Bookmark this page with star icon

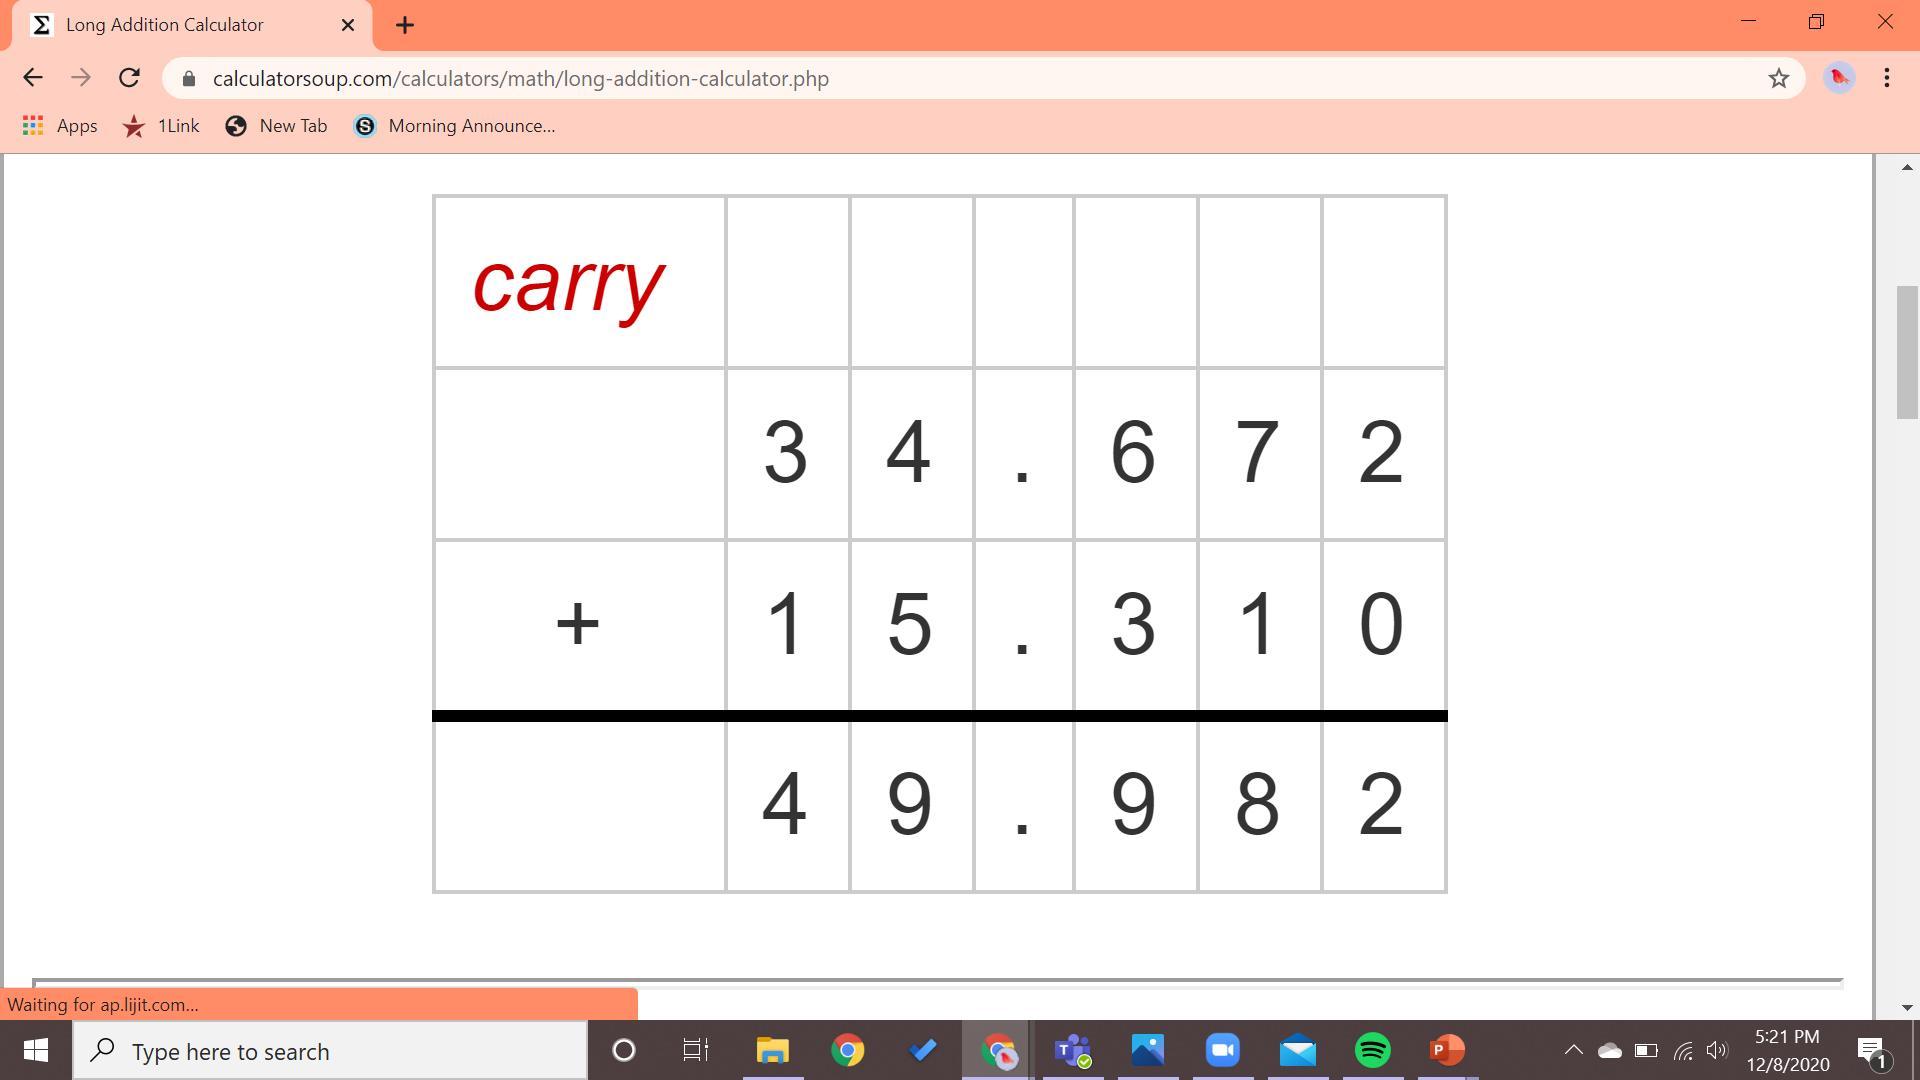coord(1778,78)
